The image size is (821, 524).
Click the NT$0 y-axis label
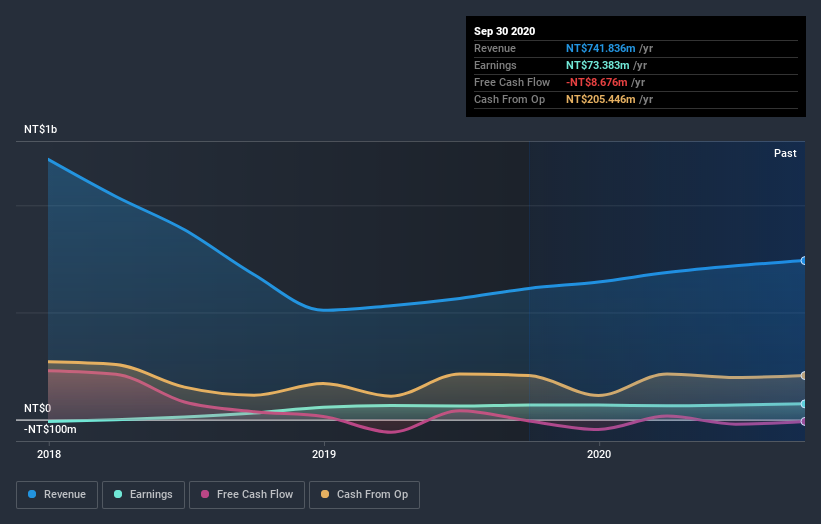pos(38,408)
